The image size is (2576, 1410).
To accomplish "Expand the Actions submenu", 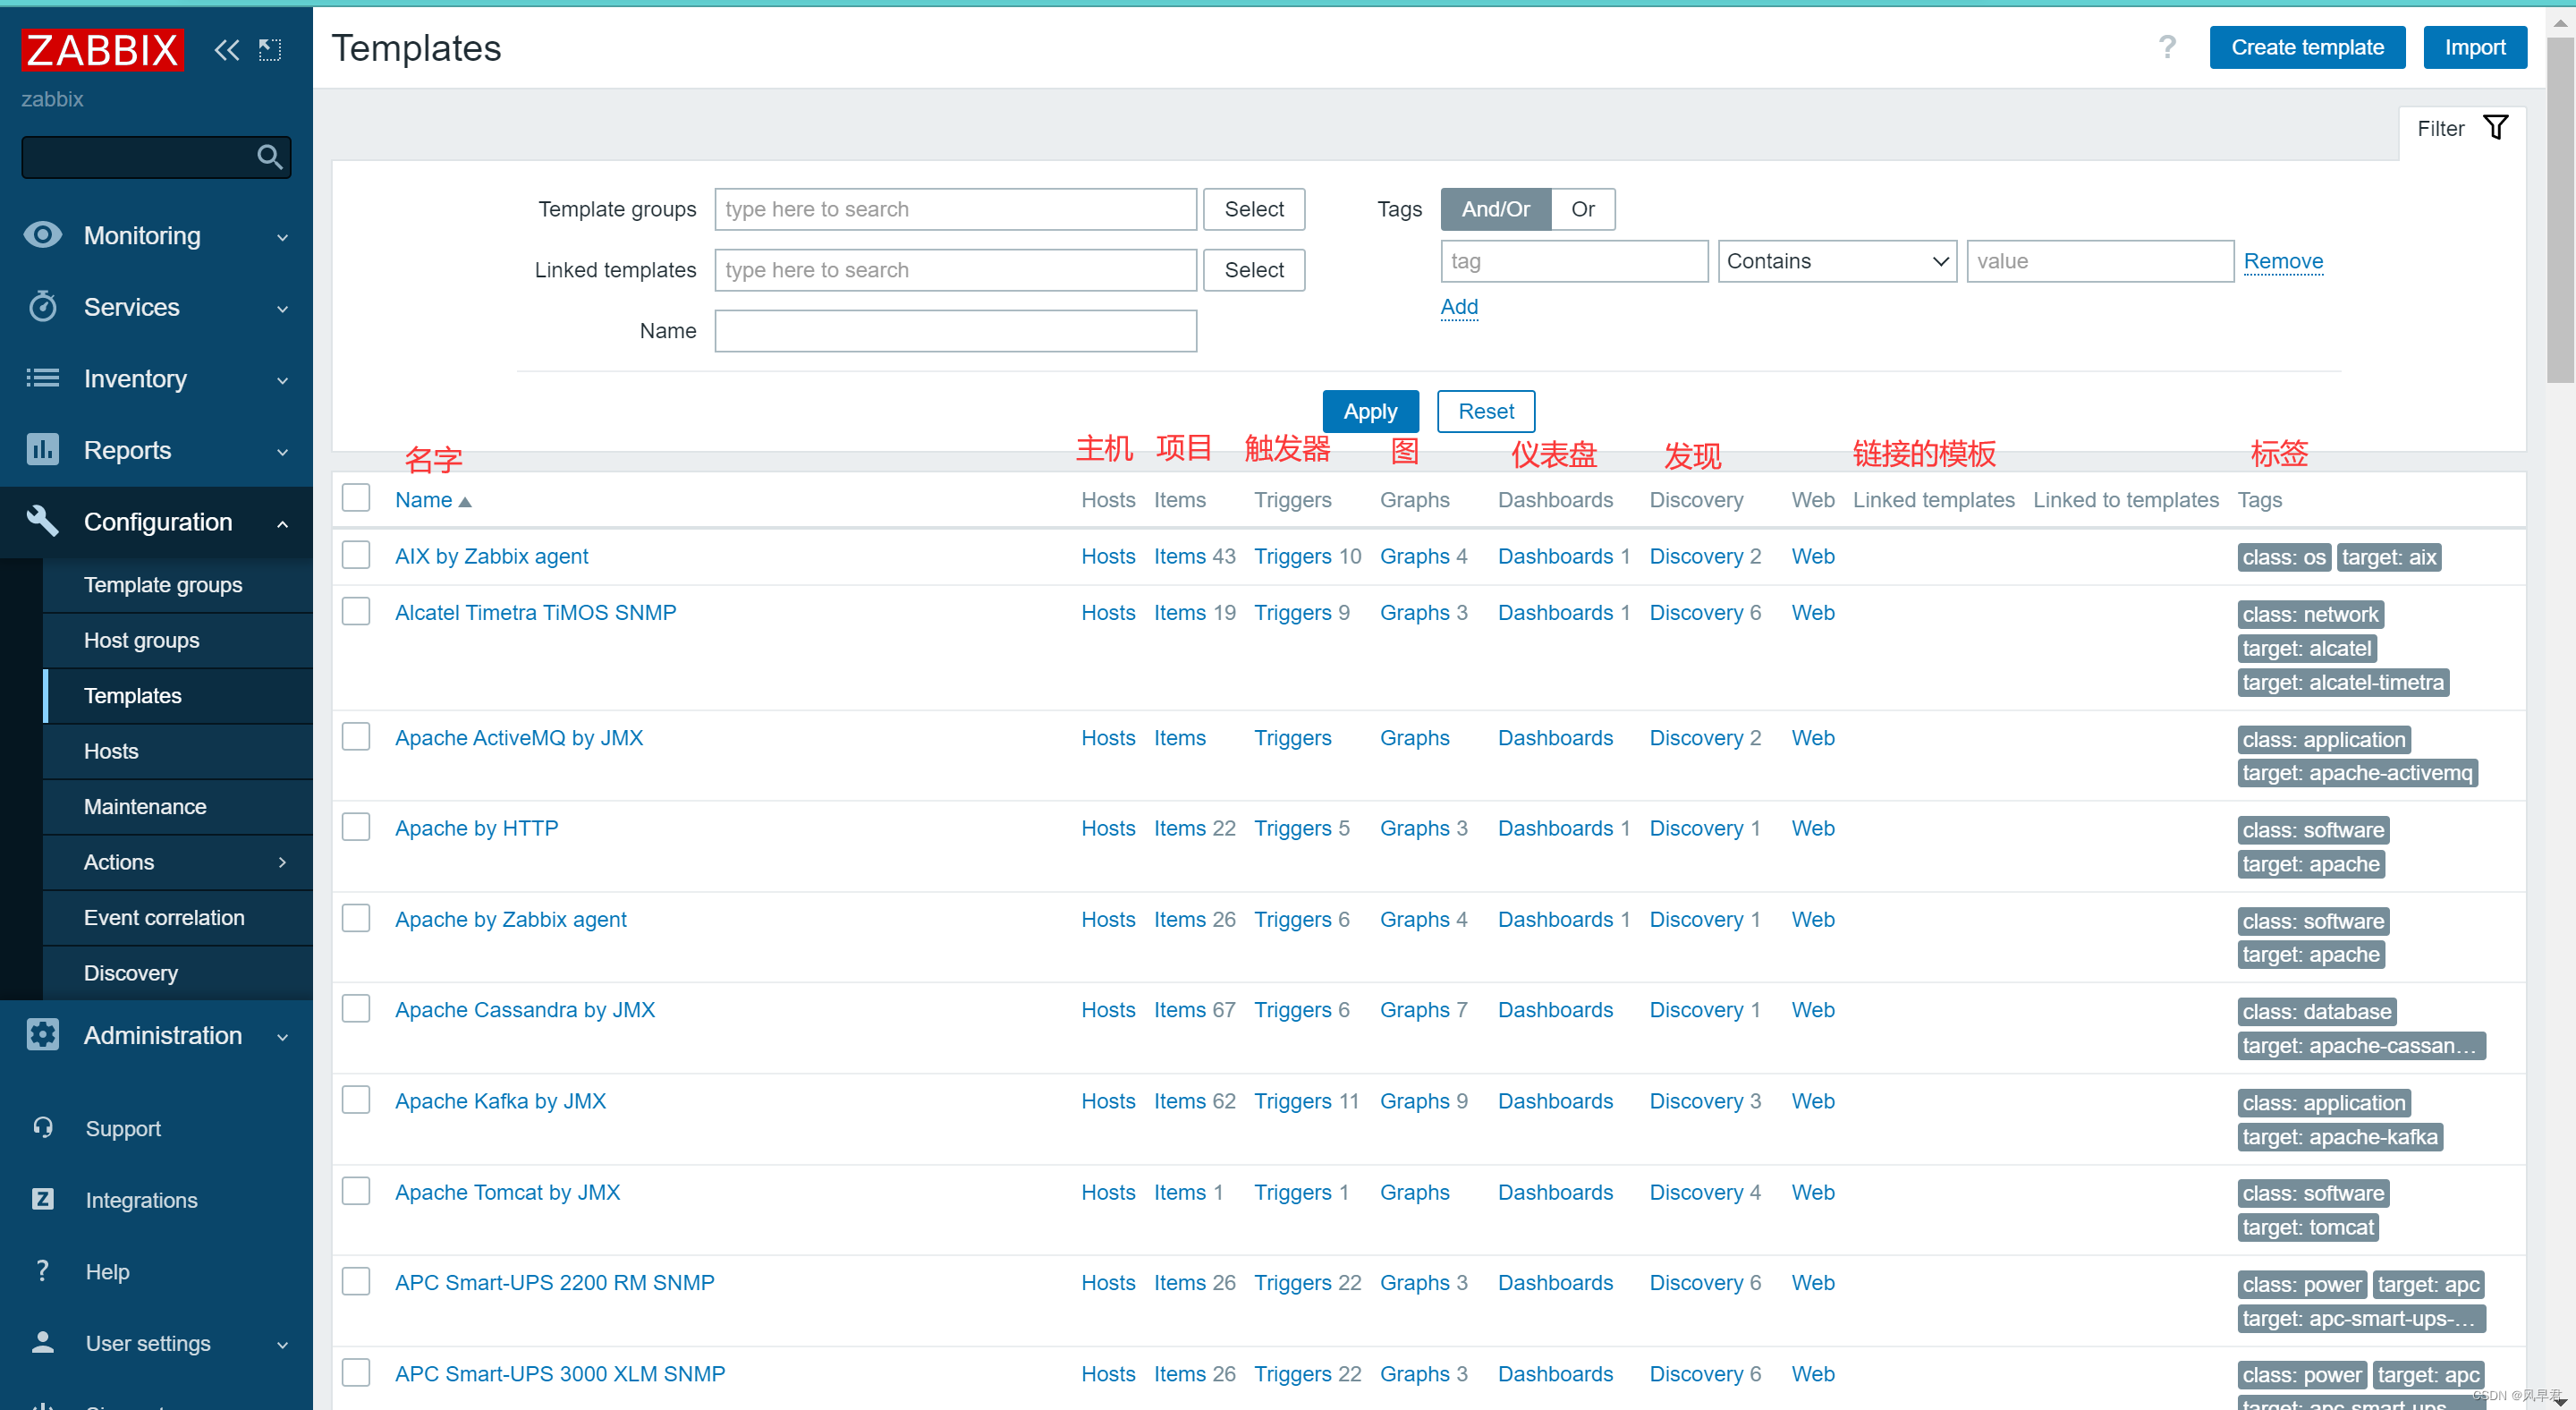I will tap(118, 861).
